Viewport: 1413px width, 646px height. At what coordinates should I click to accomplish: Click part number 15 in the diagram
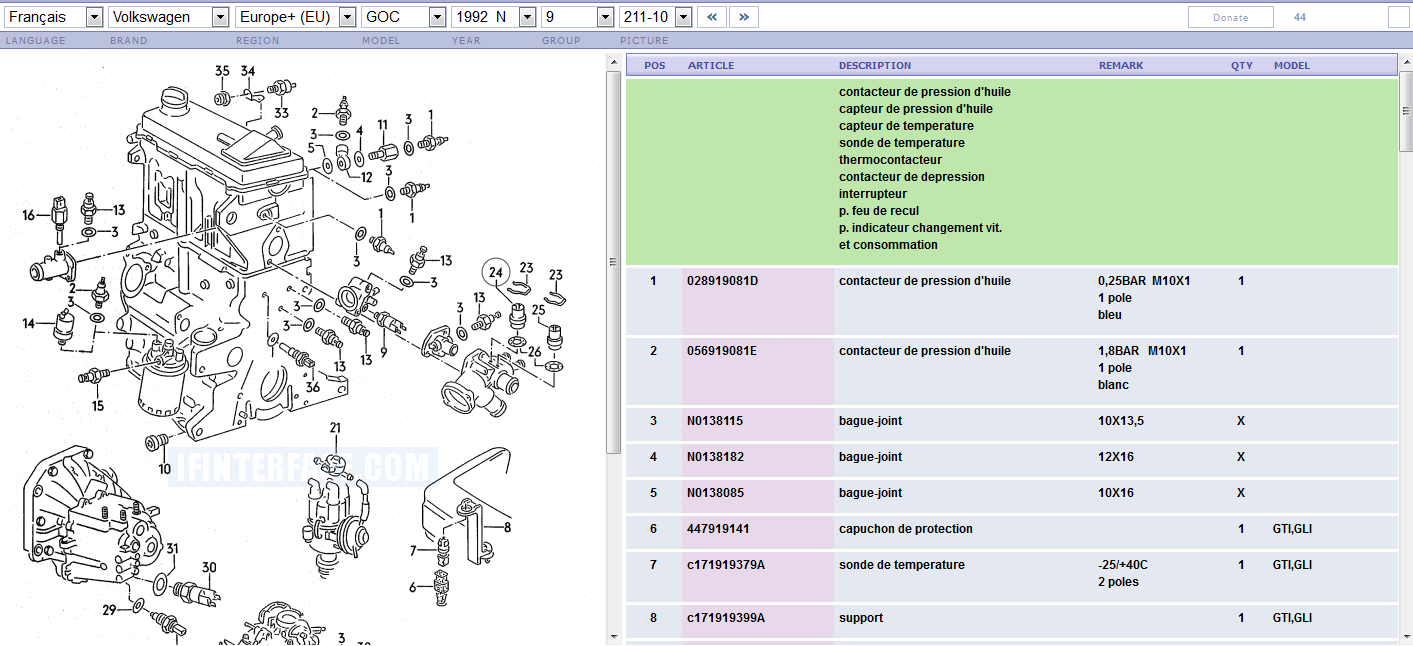pos(98,406)
